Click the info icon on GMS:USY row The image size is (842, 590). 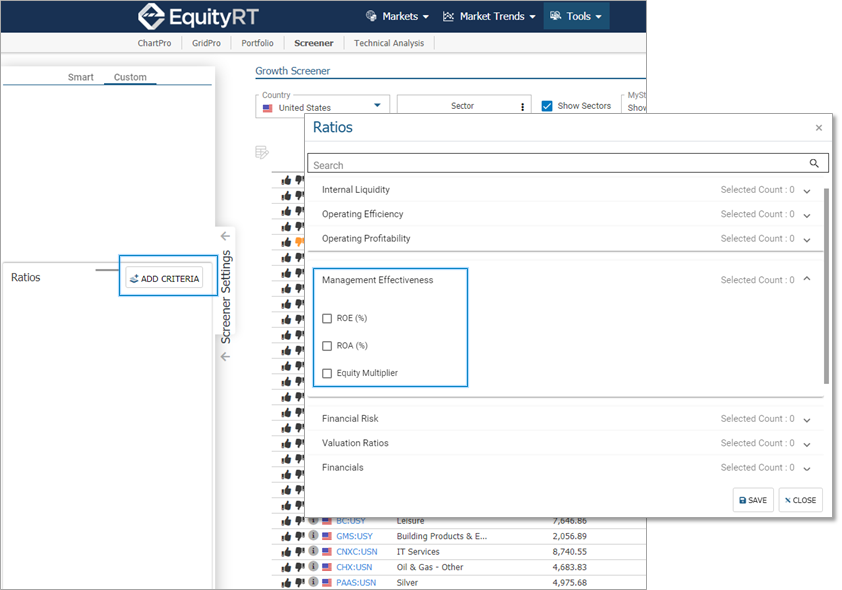coord(313,535)
